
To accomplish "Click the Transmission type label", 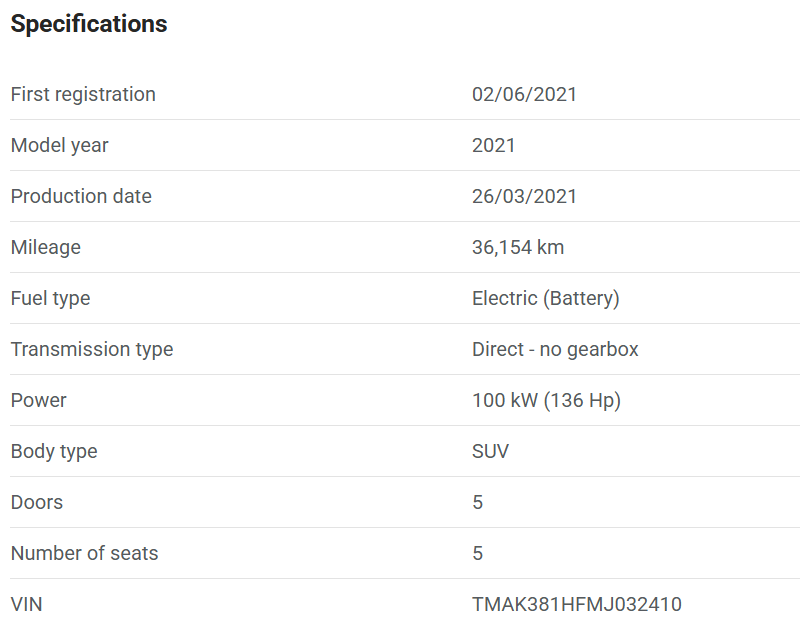I will pyautogui.click(x=91, y=349).
